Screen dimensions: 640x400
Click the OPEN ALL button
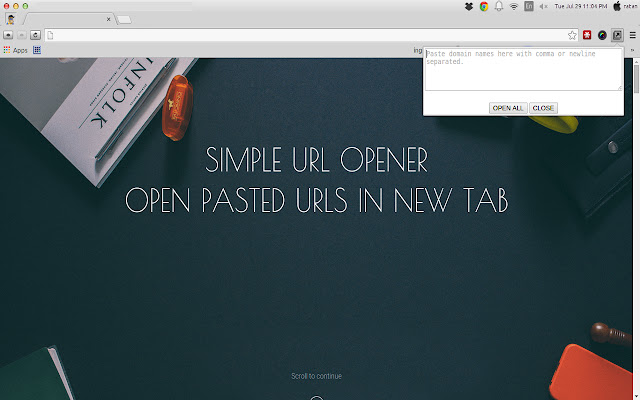508,108
